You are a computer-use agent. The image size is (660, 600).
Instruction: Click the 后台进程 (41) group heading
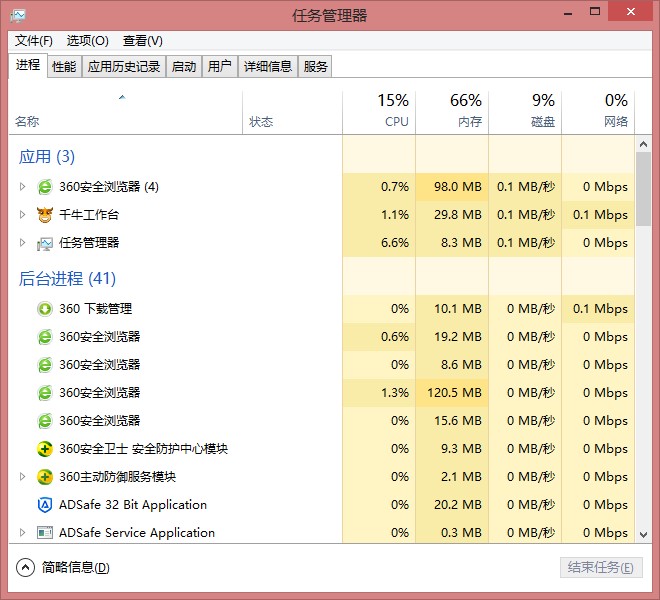coord(67,278)
